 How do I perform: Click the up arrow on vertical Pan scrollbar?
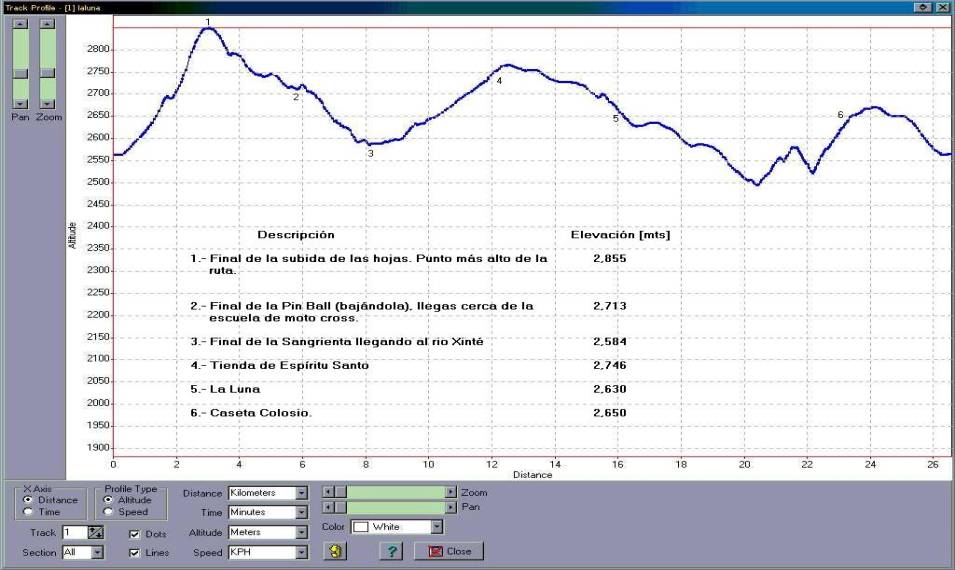click(20, 23)
